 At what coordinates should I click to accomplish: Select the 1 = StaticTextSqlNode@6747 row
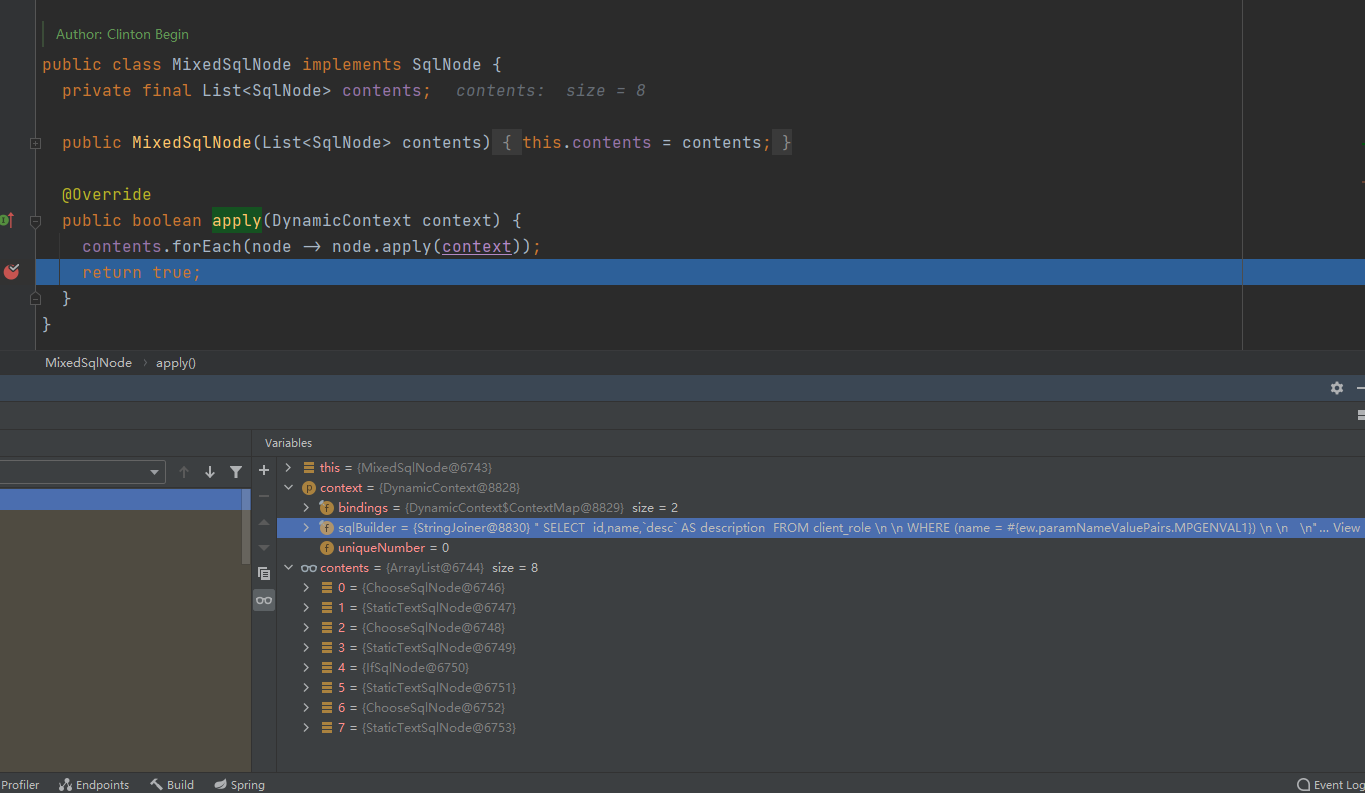820,608
